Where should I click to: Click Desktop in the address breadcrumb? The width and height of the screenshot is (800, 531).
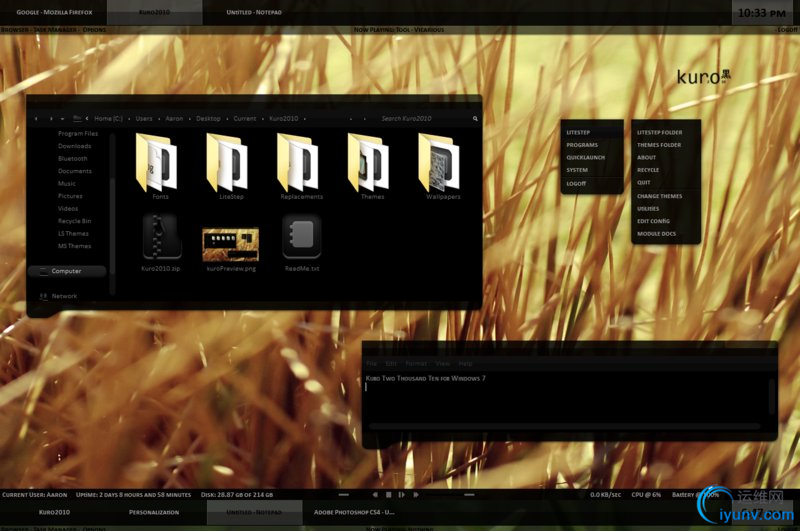point(208,118)
